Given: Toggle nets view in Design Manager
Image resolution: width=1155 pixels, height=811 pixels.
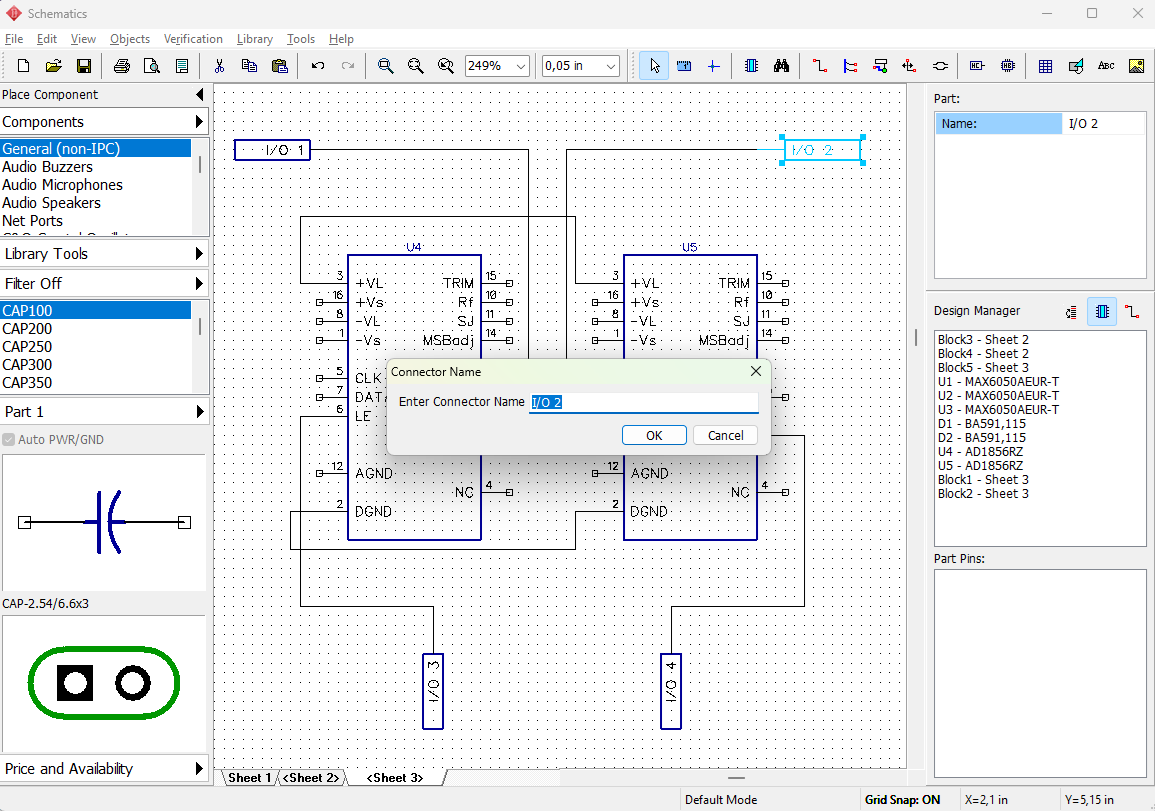Looking at the screenshot, I should (1132, 312).
